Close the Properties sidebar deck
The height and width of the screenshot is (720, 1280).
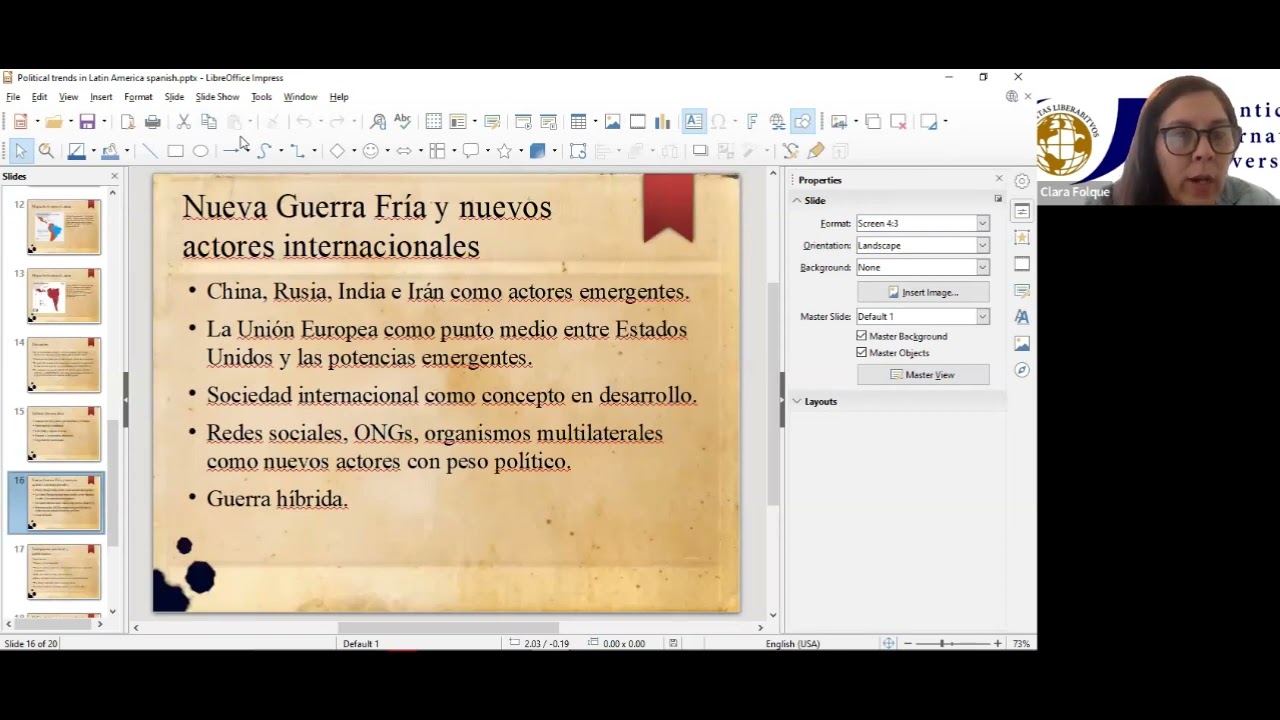pyautogui.click(x=998, y=179)
